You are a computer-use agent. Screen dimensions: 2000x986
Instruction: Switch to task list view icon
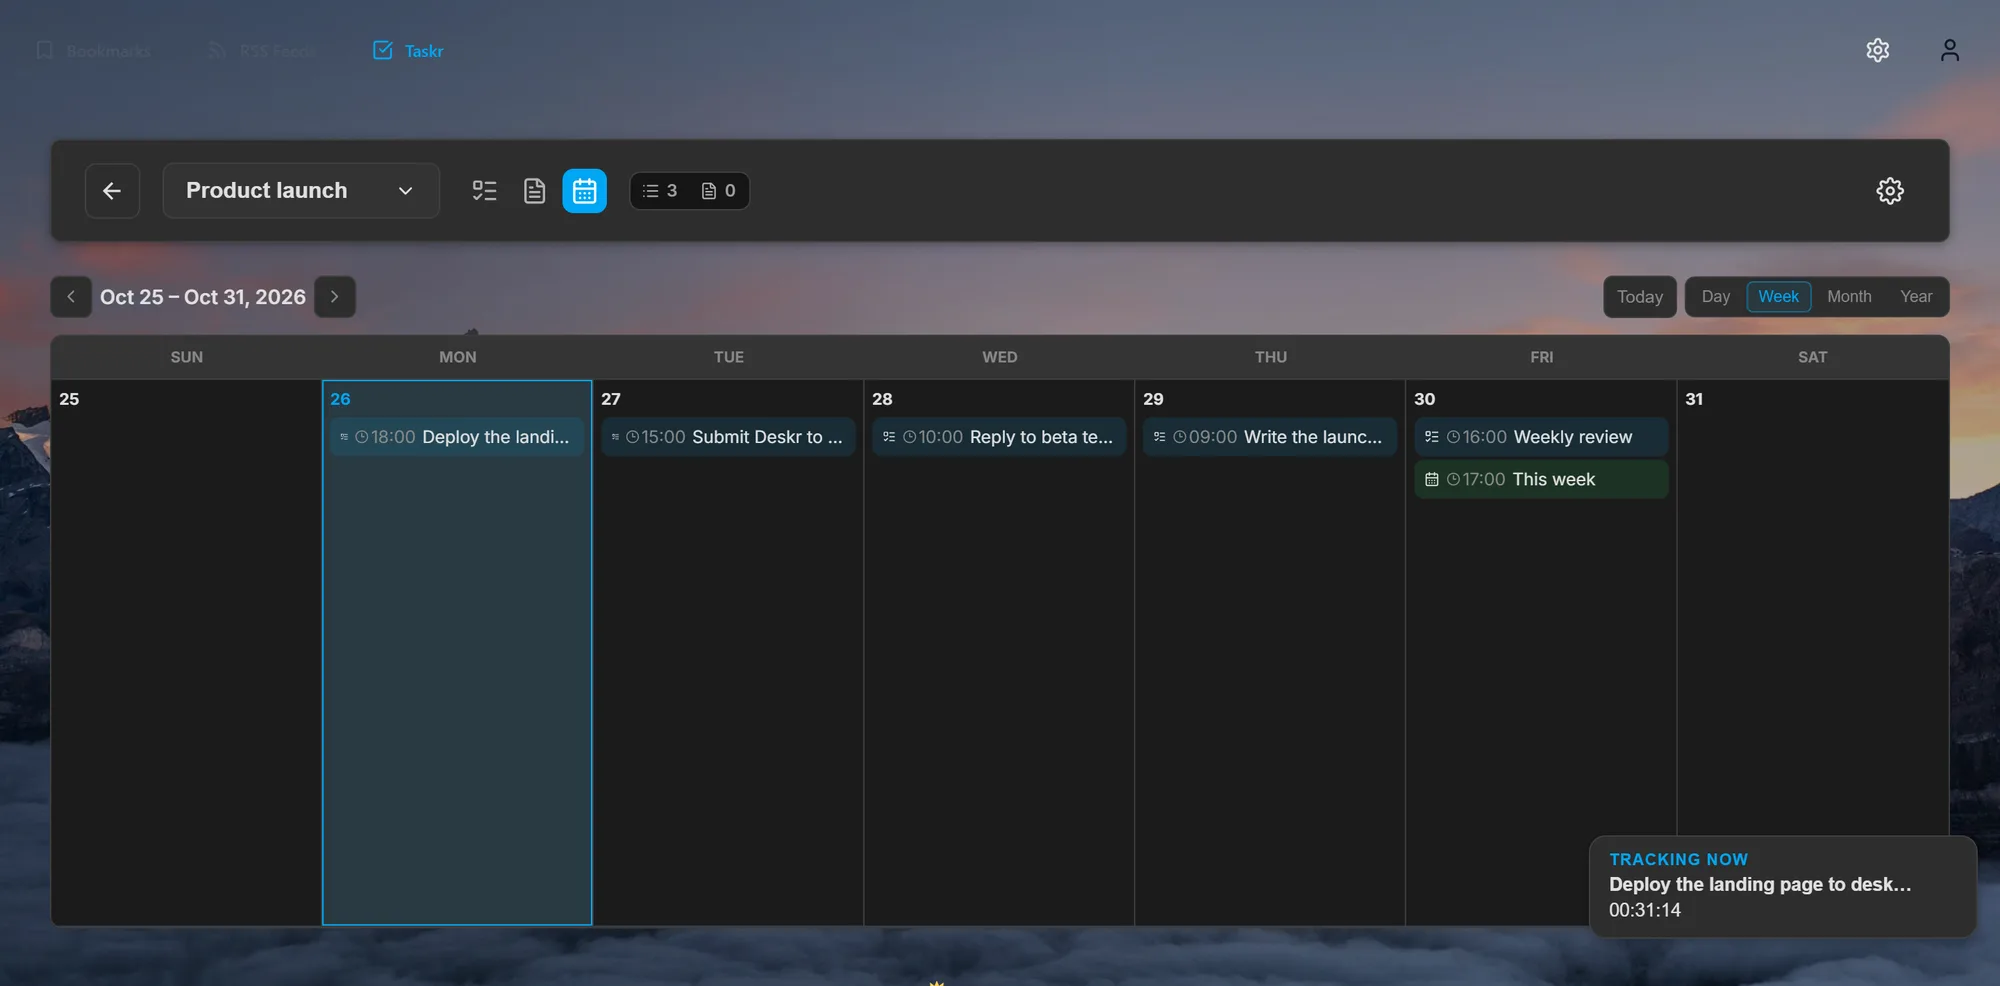point(484,191)
